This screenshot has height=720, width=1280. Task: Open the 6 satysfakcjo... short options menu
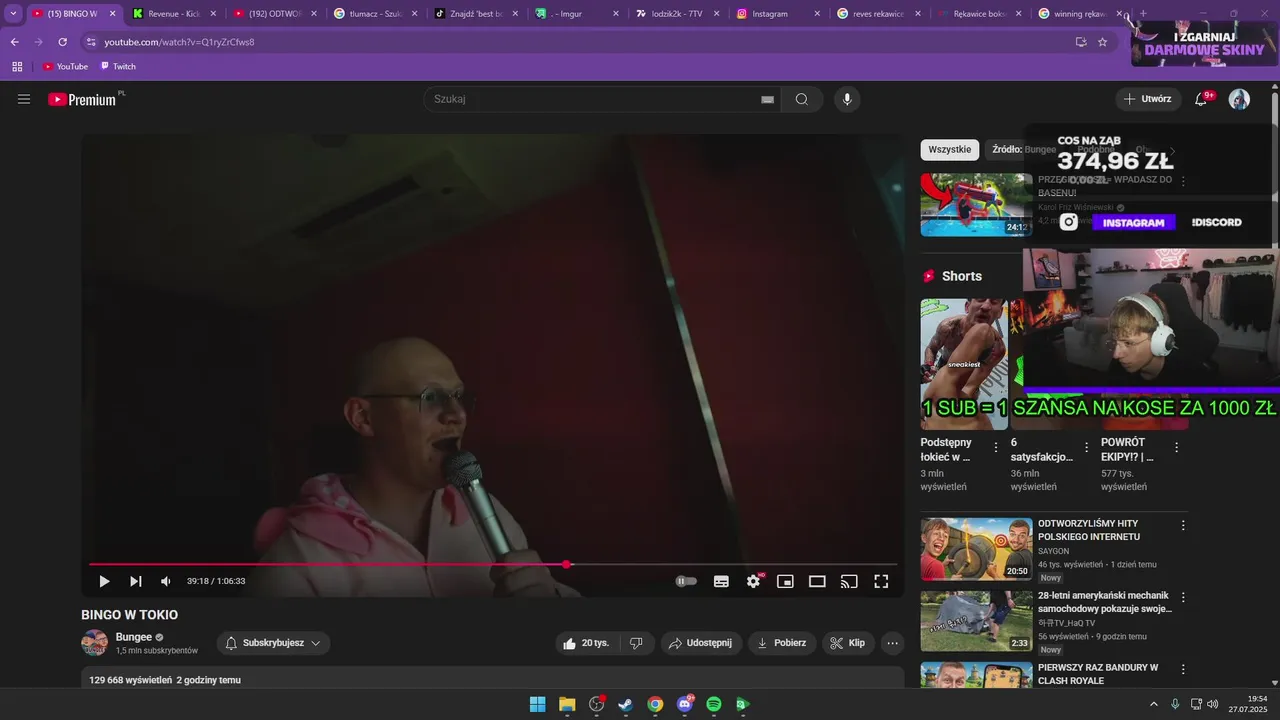click(1086, 447)
